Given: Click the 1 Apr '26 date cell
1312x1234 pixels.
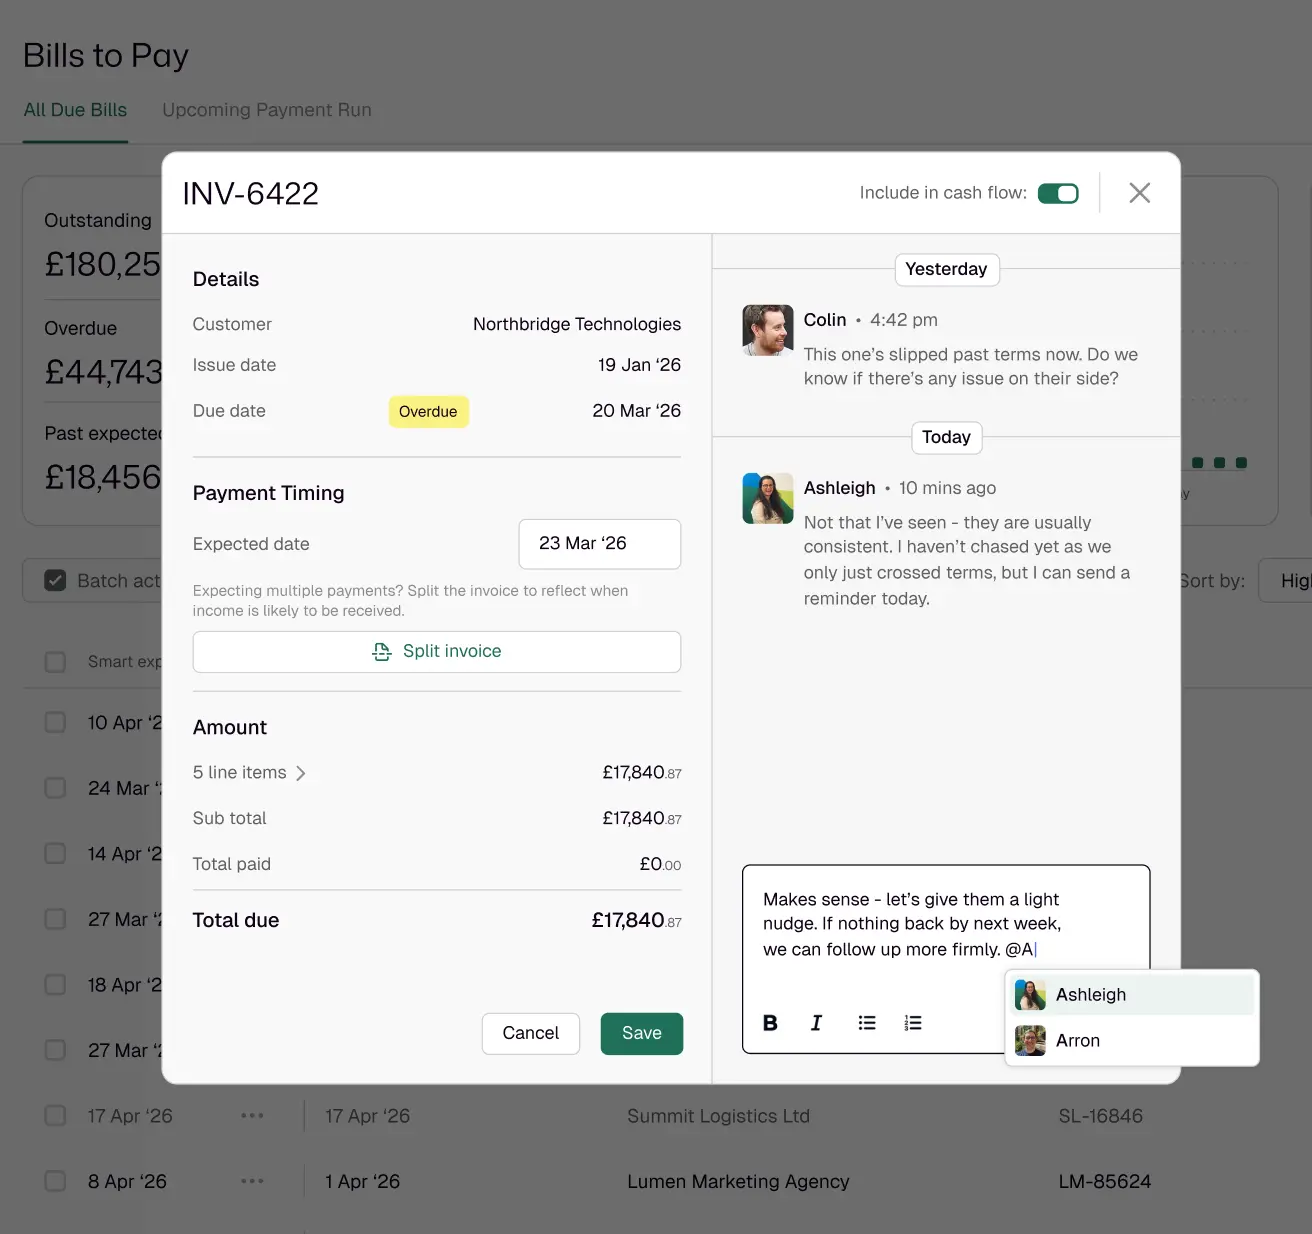Looking at the screenshot, I should [x=362, y=1181].
